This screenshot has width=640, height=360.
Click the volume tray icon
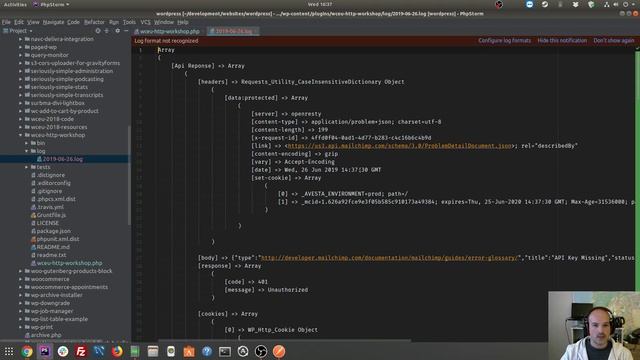coord(616,4)
